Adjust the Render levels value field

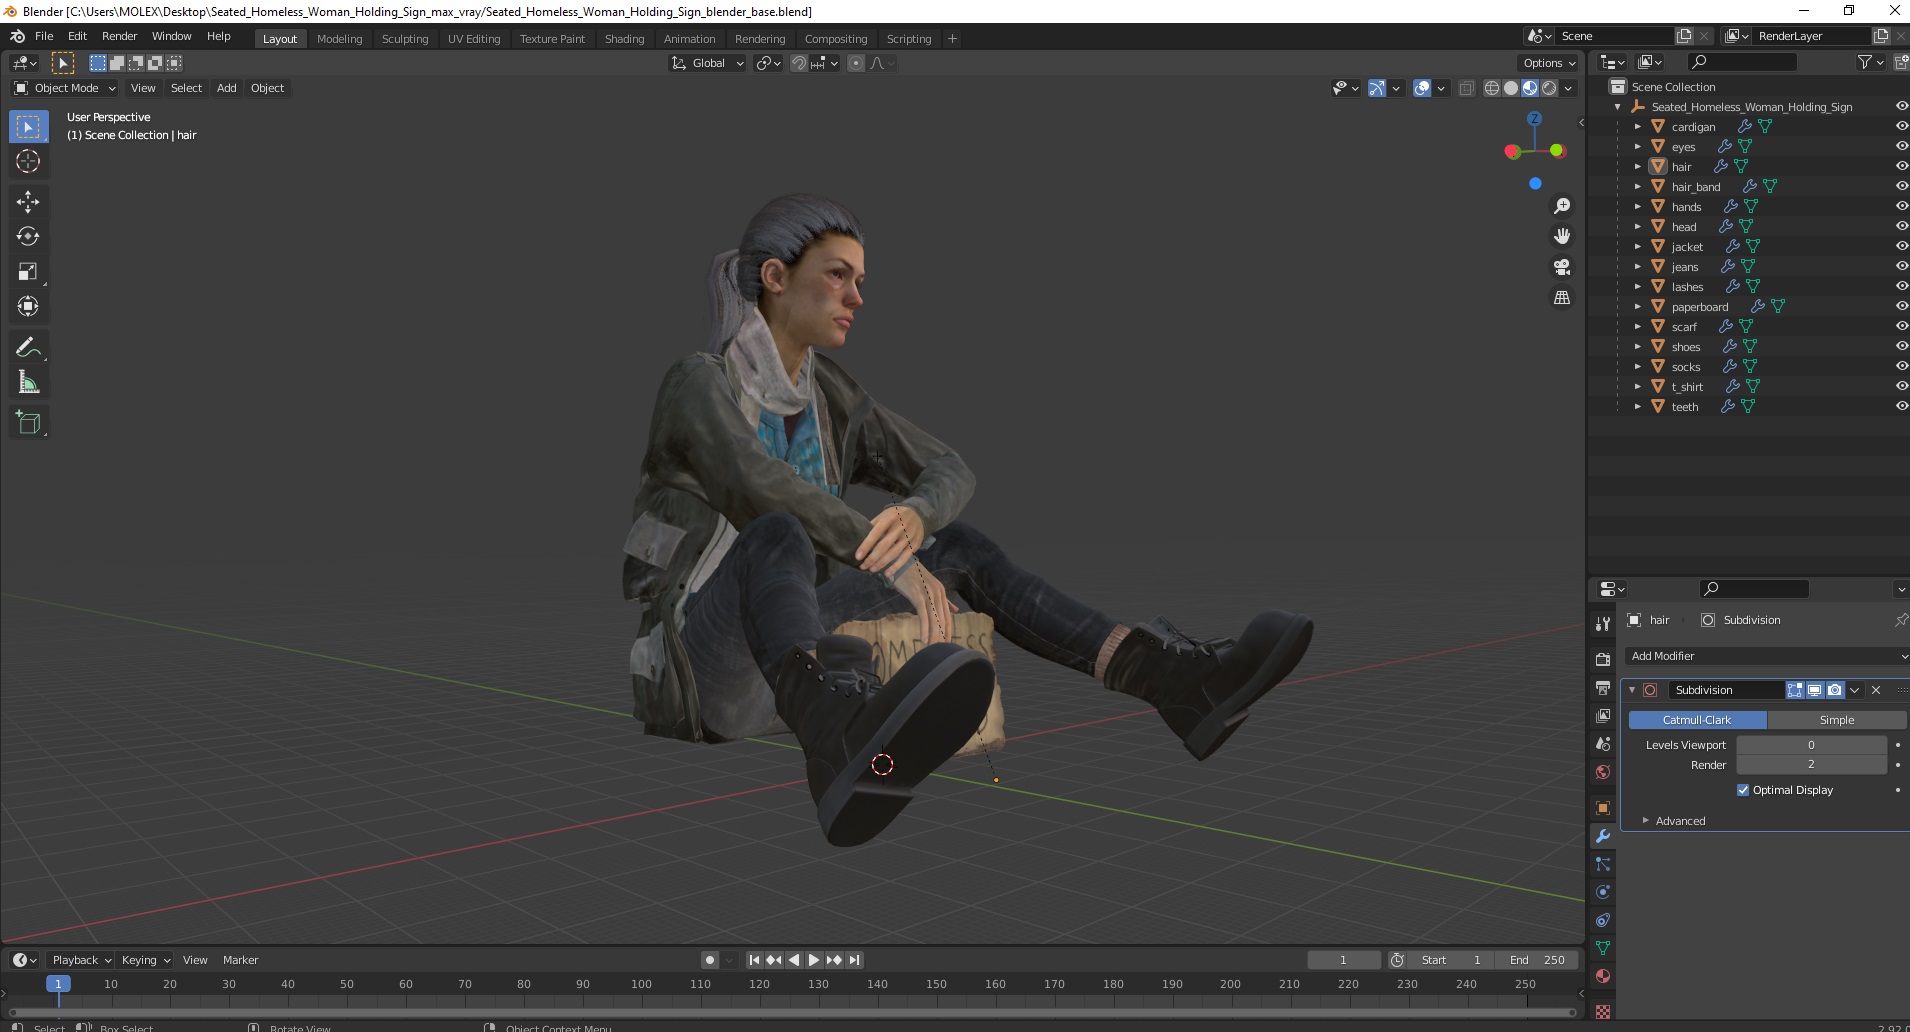pos(1811,765)
